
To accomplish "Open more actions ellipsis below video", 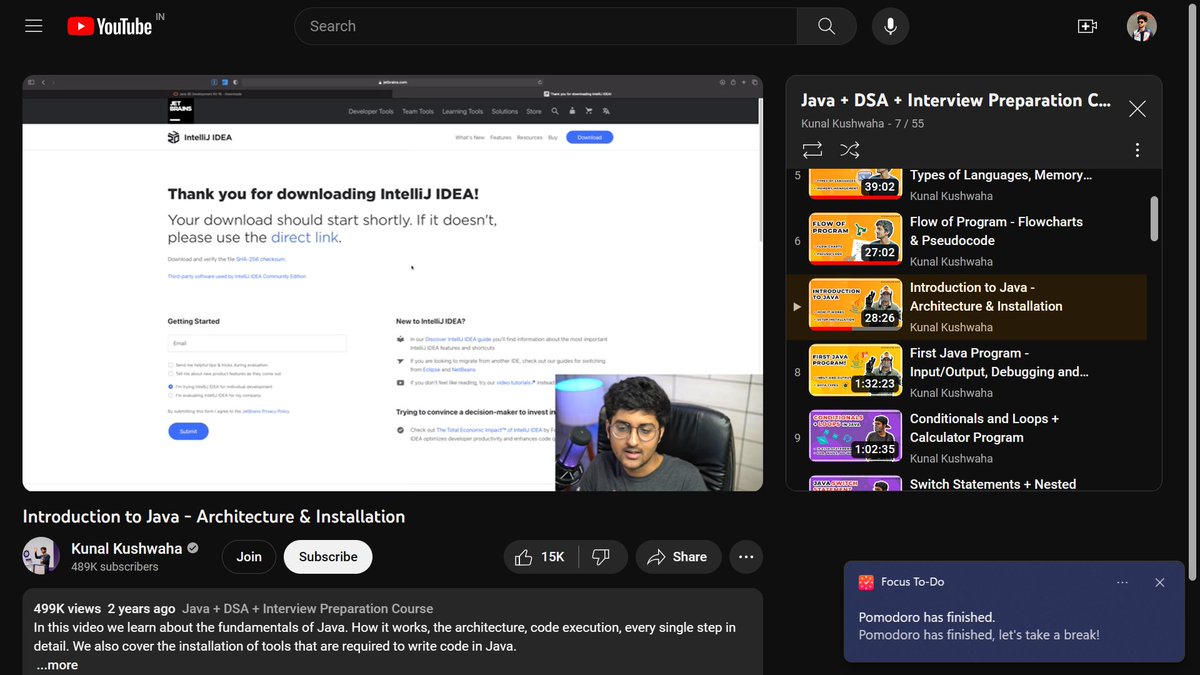I will pos(746,557).
